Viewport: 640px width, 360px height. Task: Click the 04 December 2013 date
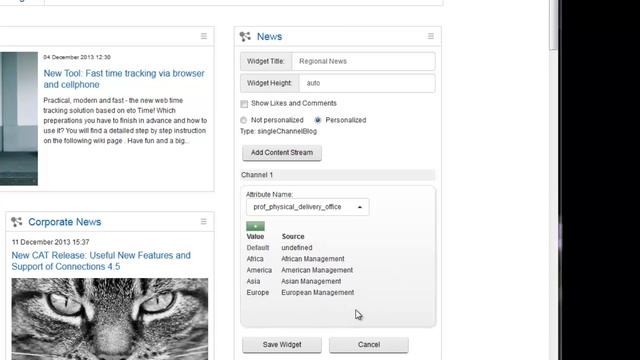point(77,57)
